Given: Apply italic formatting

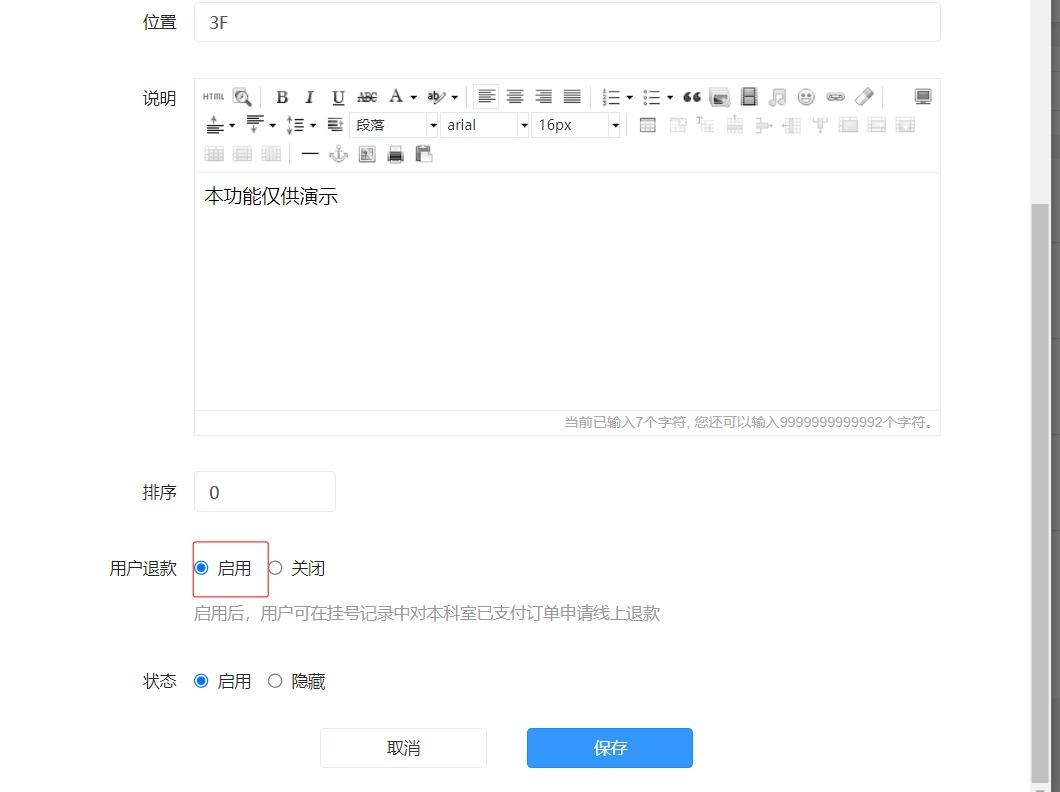Looking at the screenshot, I should click(x=310, y=97).
